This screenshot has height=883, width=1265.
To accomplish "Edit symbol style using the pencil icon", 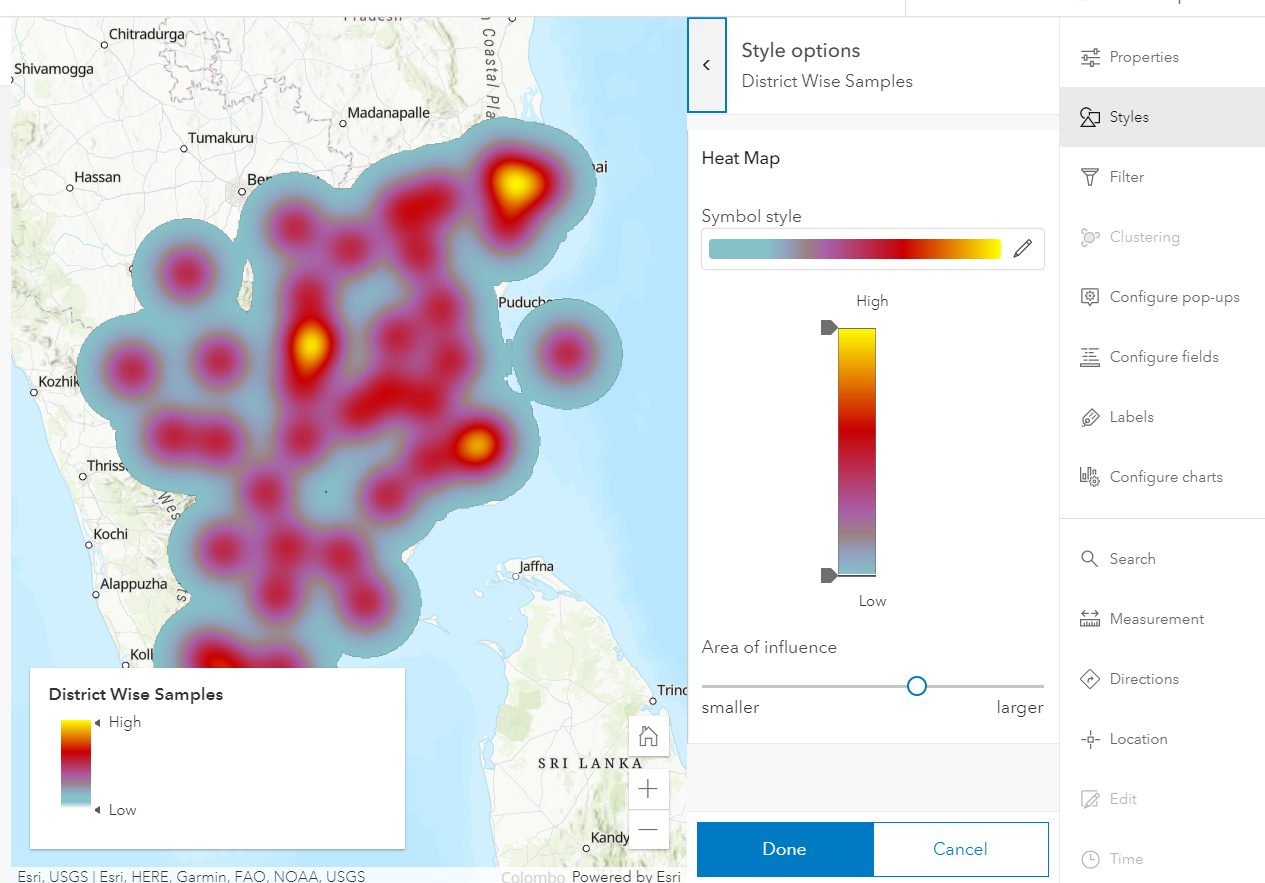I will (x=1022, y=248).
